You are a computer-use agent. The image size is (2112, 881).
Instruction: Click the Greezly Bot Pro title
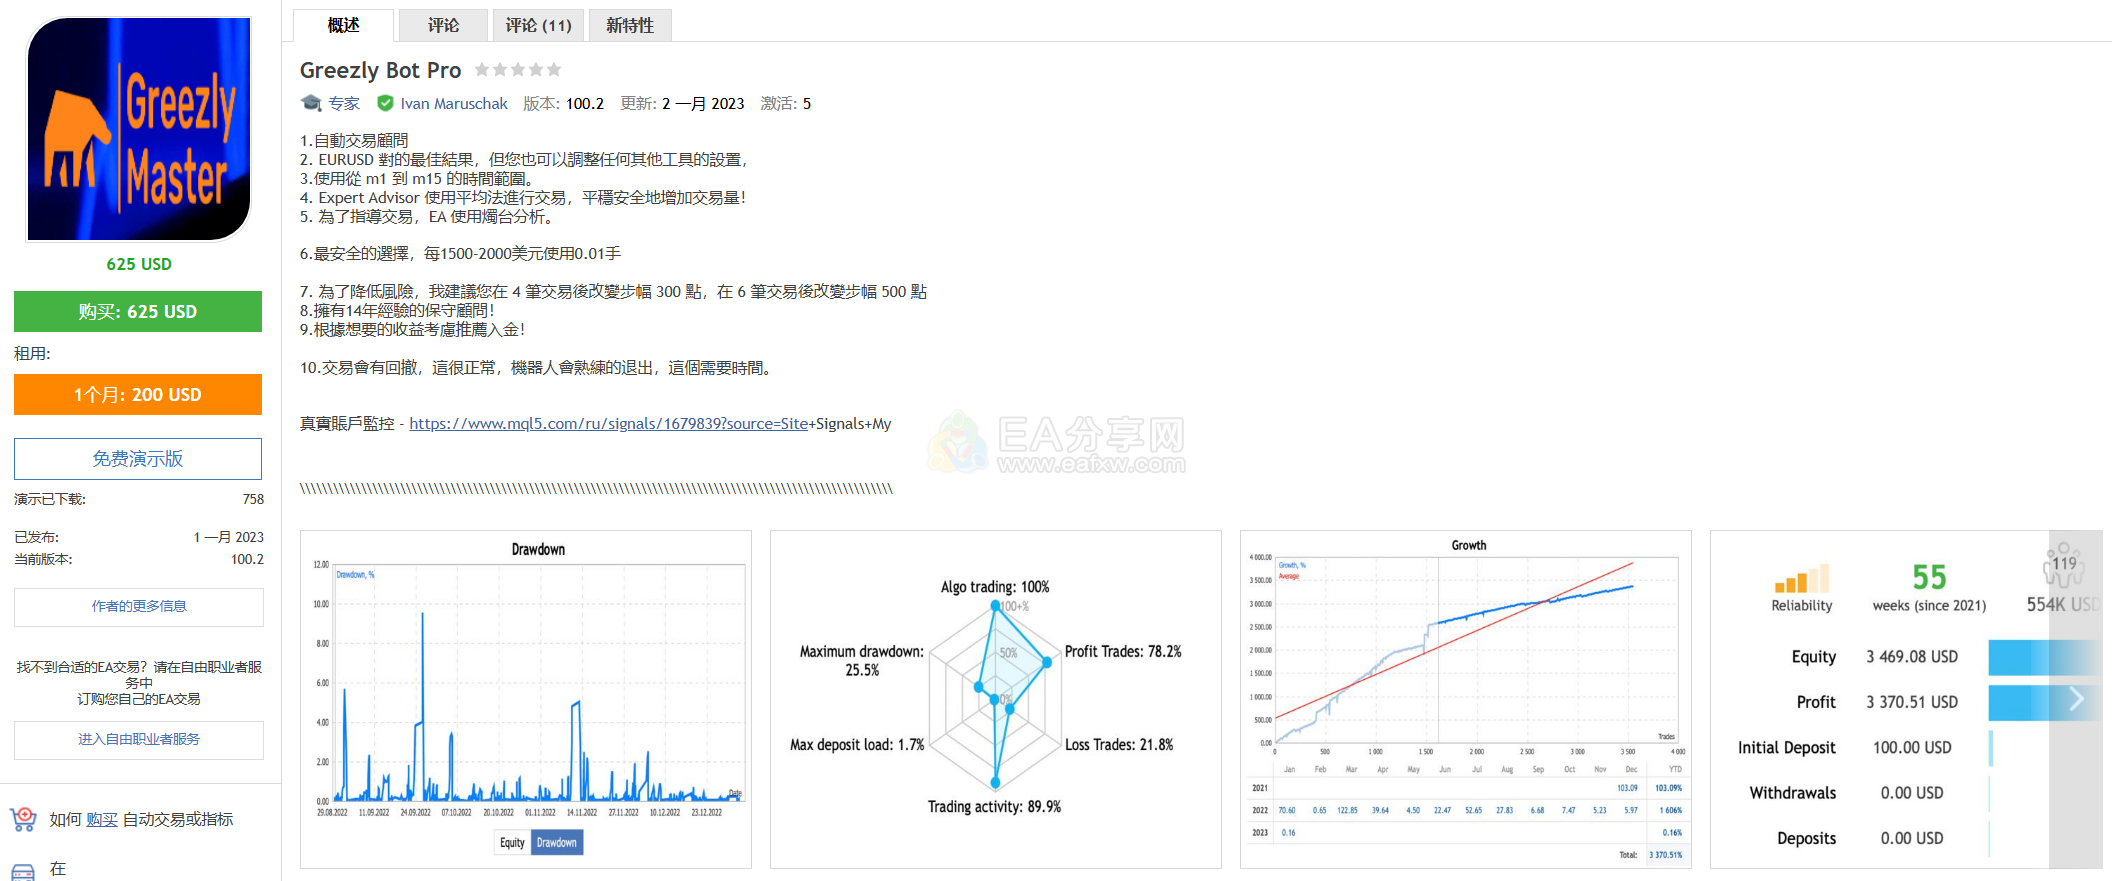pyautogui.click(x=380, y=70)
